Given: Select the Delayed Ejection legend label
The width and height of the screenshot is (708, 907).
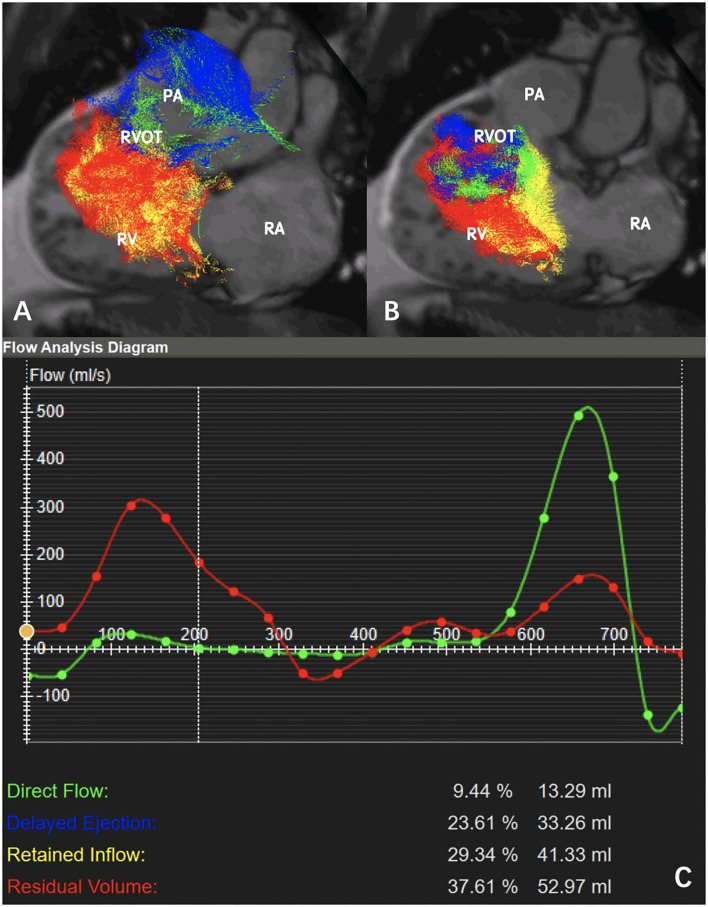Looking at the screenshot, I should (81, 823).
